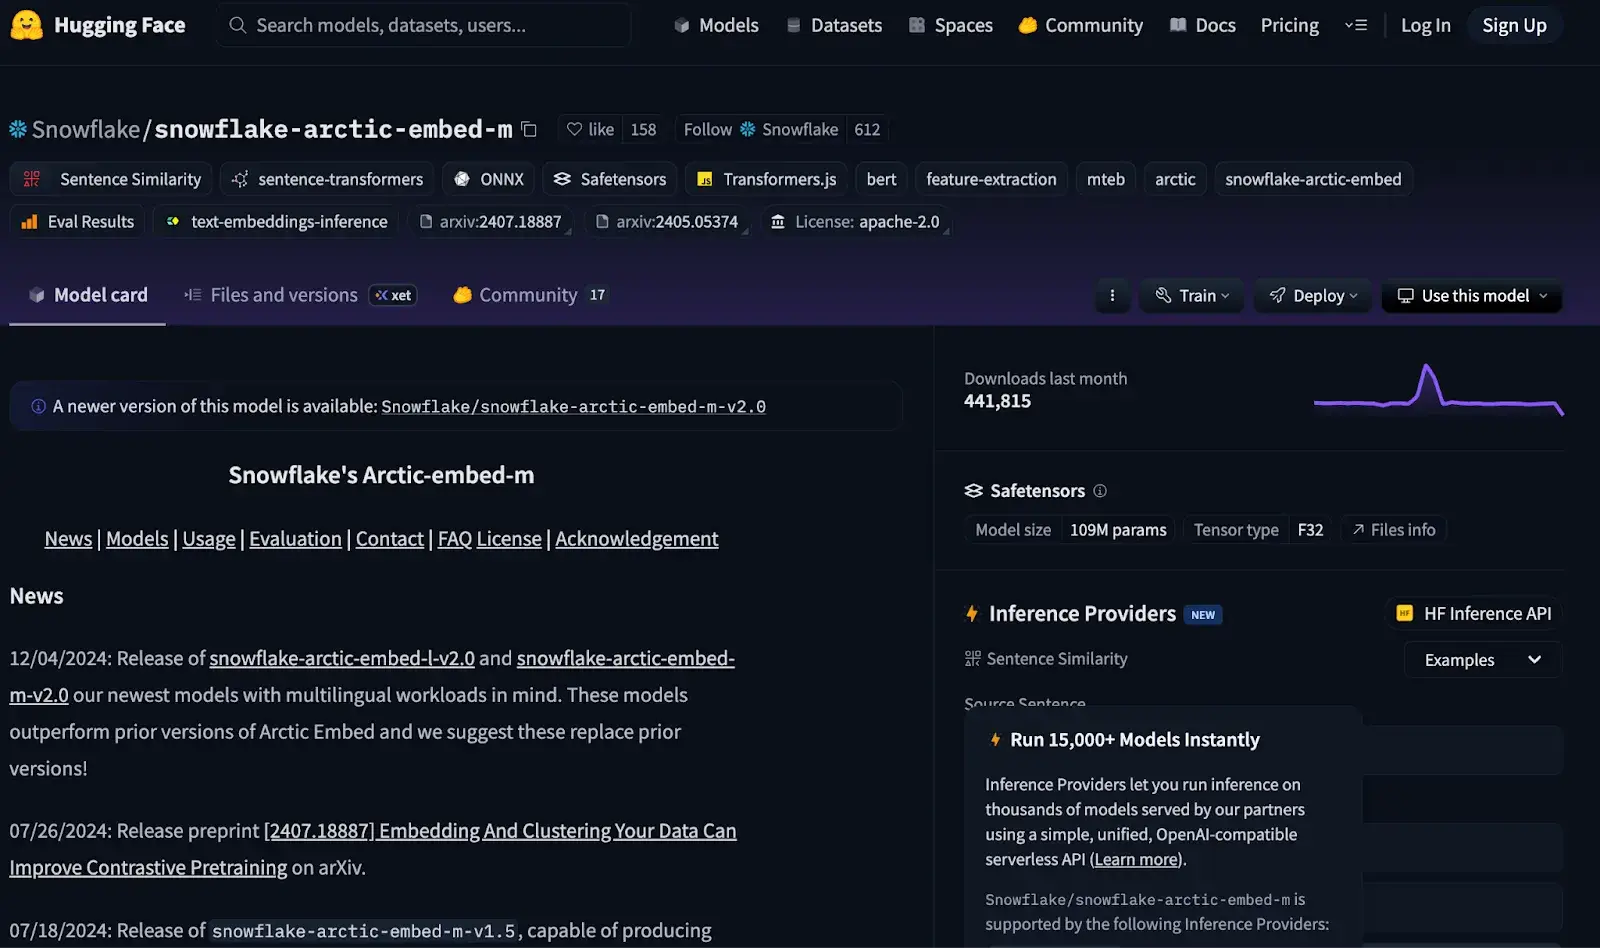The height and width of the screenshot is (948, 1600).
Task: Open the Community tab
Action: (528, 295)
